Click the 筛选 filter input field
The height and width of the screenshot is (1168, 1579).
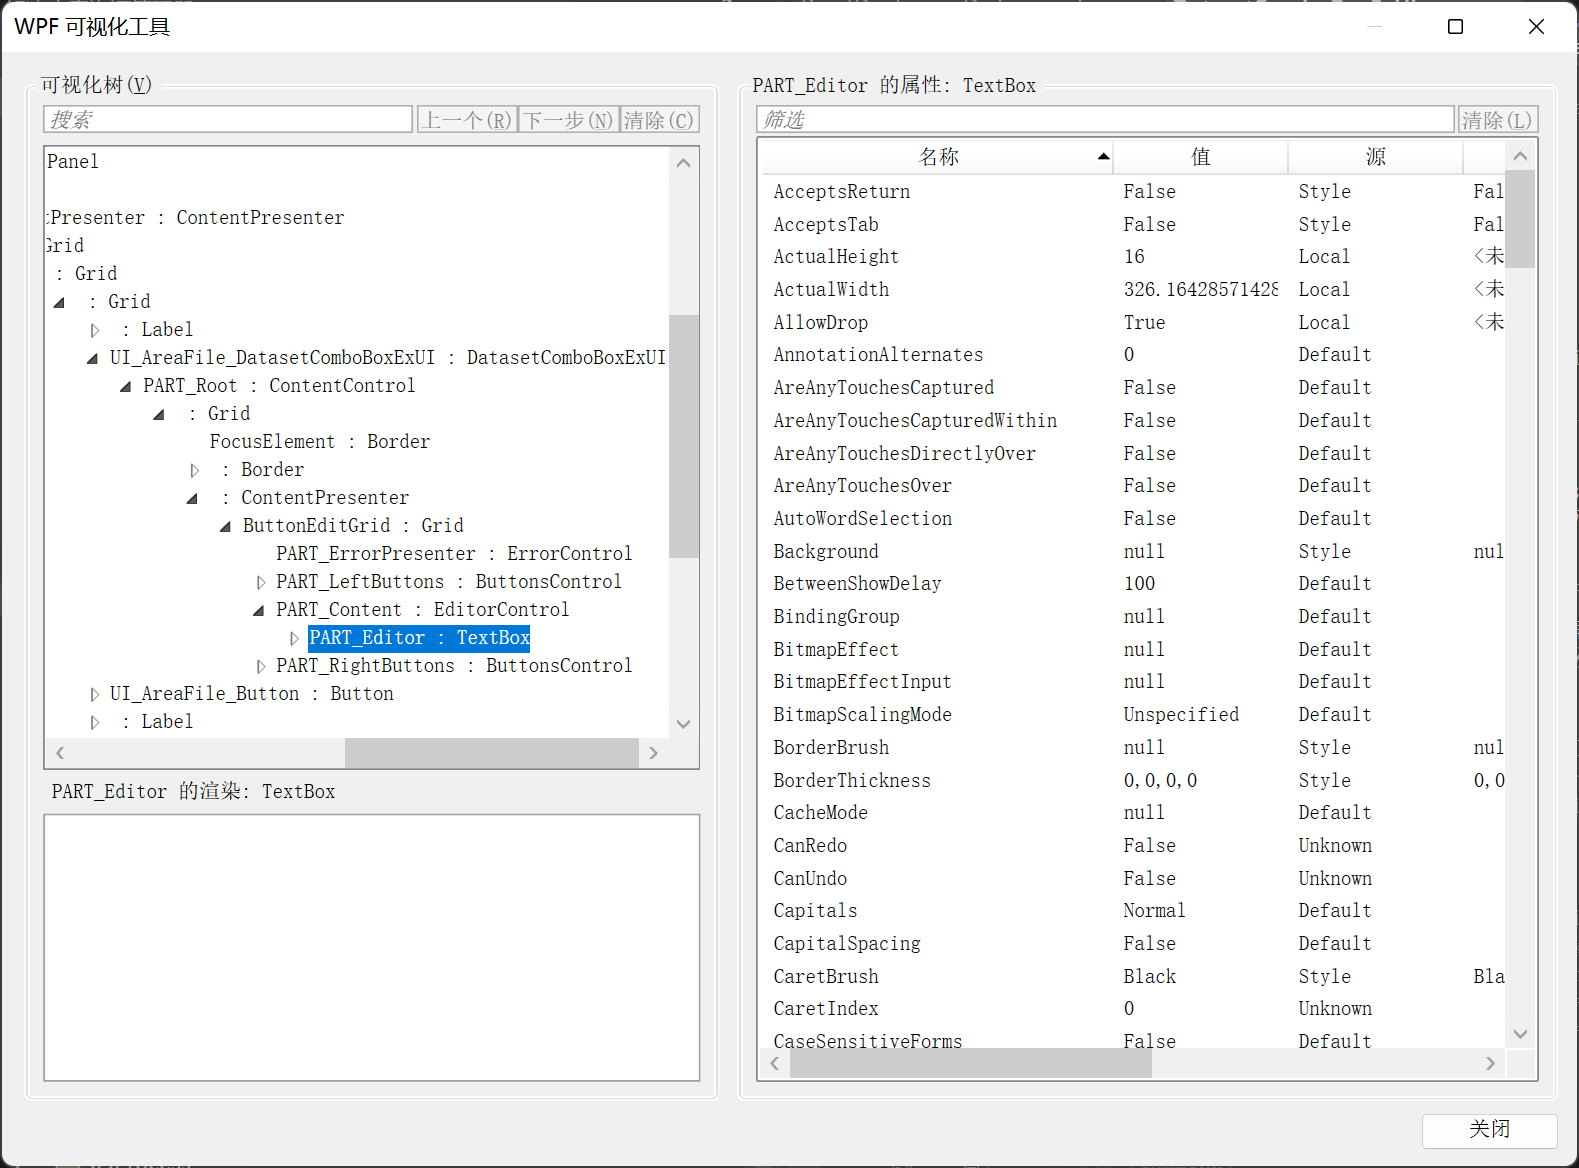tap(1105, 120)
